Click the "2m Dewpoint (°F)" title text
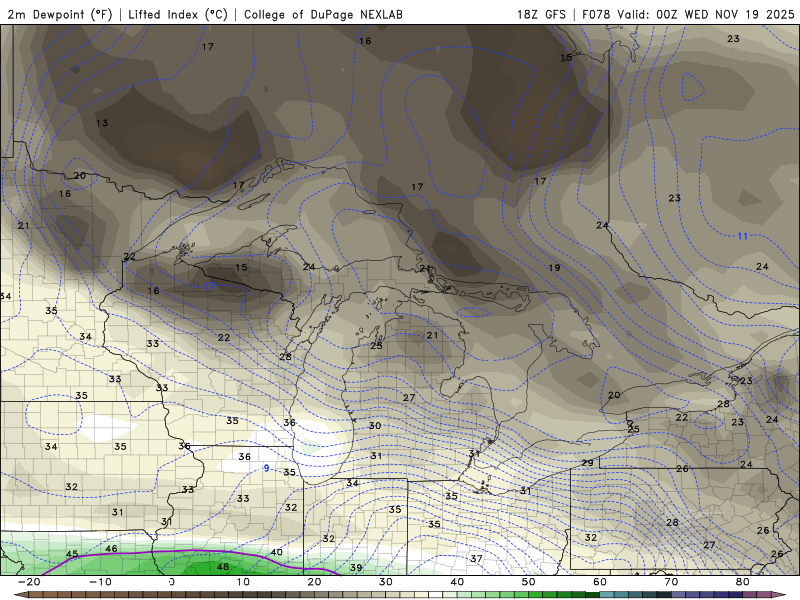800x600 pixels. (x=60, y=14)
